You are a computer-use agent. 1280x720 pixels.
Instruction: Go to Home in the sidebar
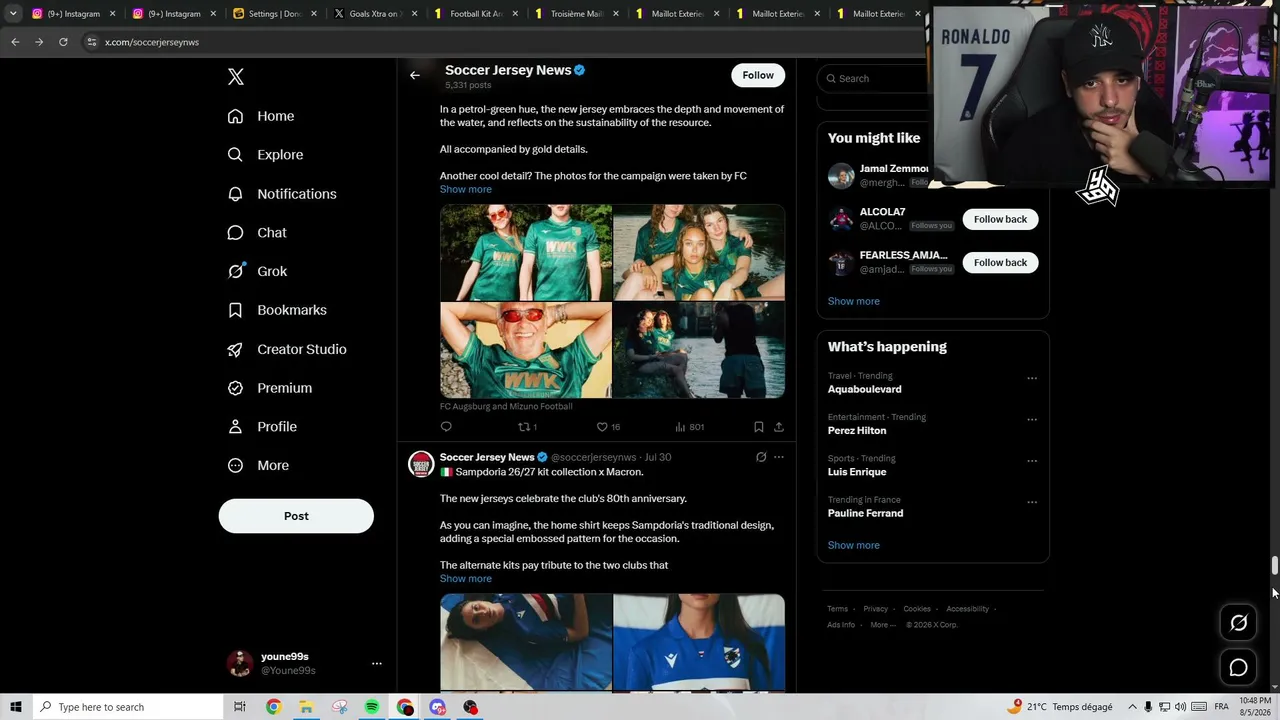[x=261, y=116]
